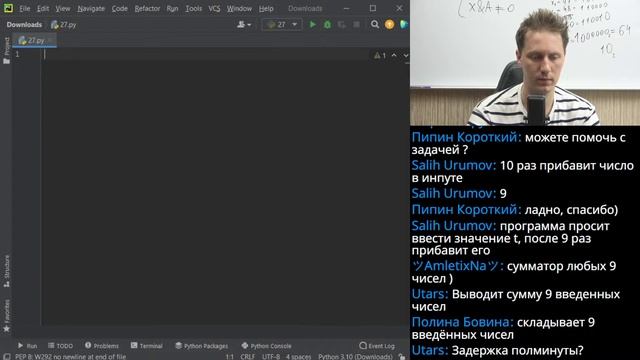Click the Stop icon in toolbar
The width and height of the screenshot is (640, 360).
[x=356, y=24]
